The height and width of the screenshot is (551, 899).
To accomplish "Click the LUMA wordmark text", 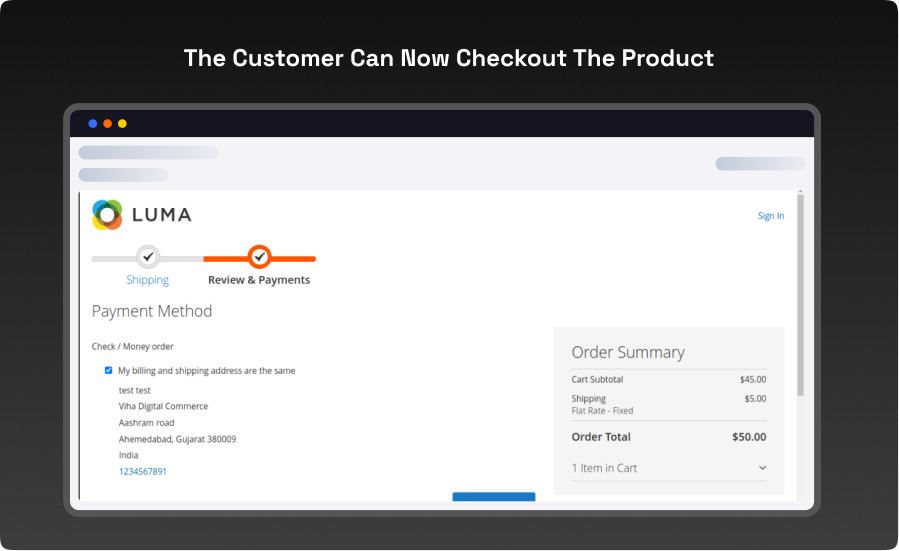I will 161,215.
